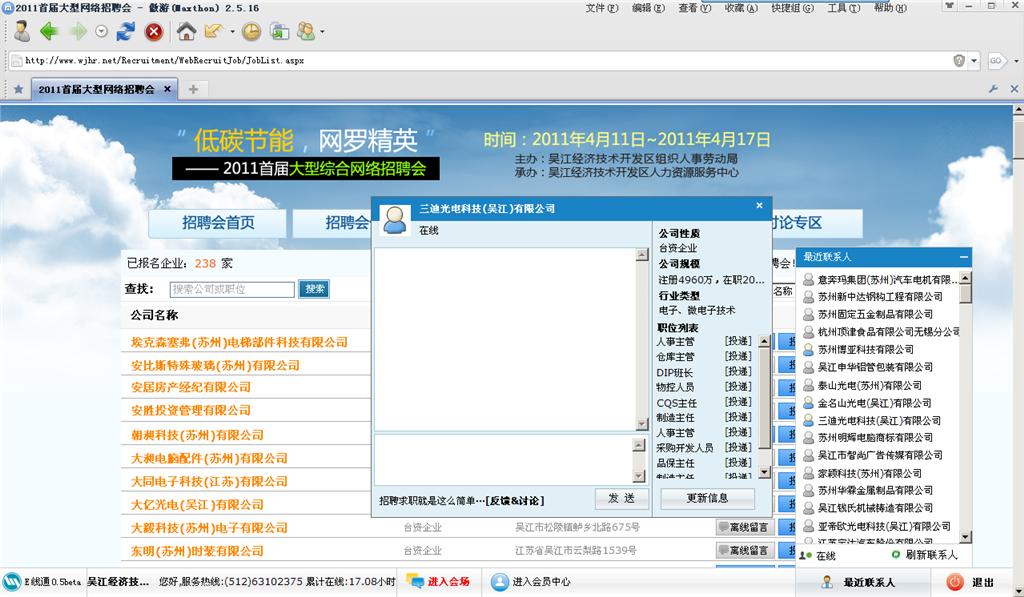The width and height of the screenshot is (1024, 597).
Task: Click the Refresh page icon
Action: (x=125, y=31)
